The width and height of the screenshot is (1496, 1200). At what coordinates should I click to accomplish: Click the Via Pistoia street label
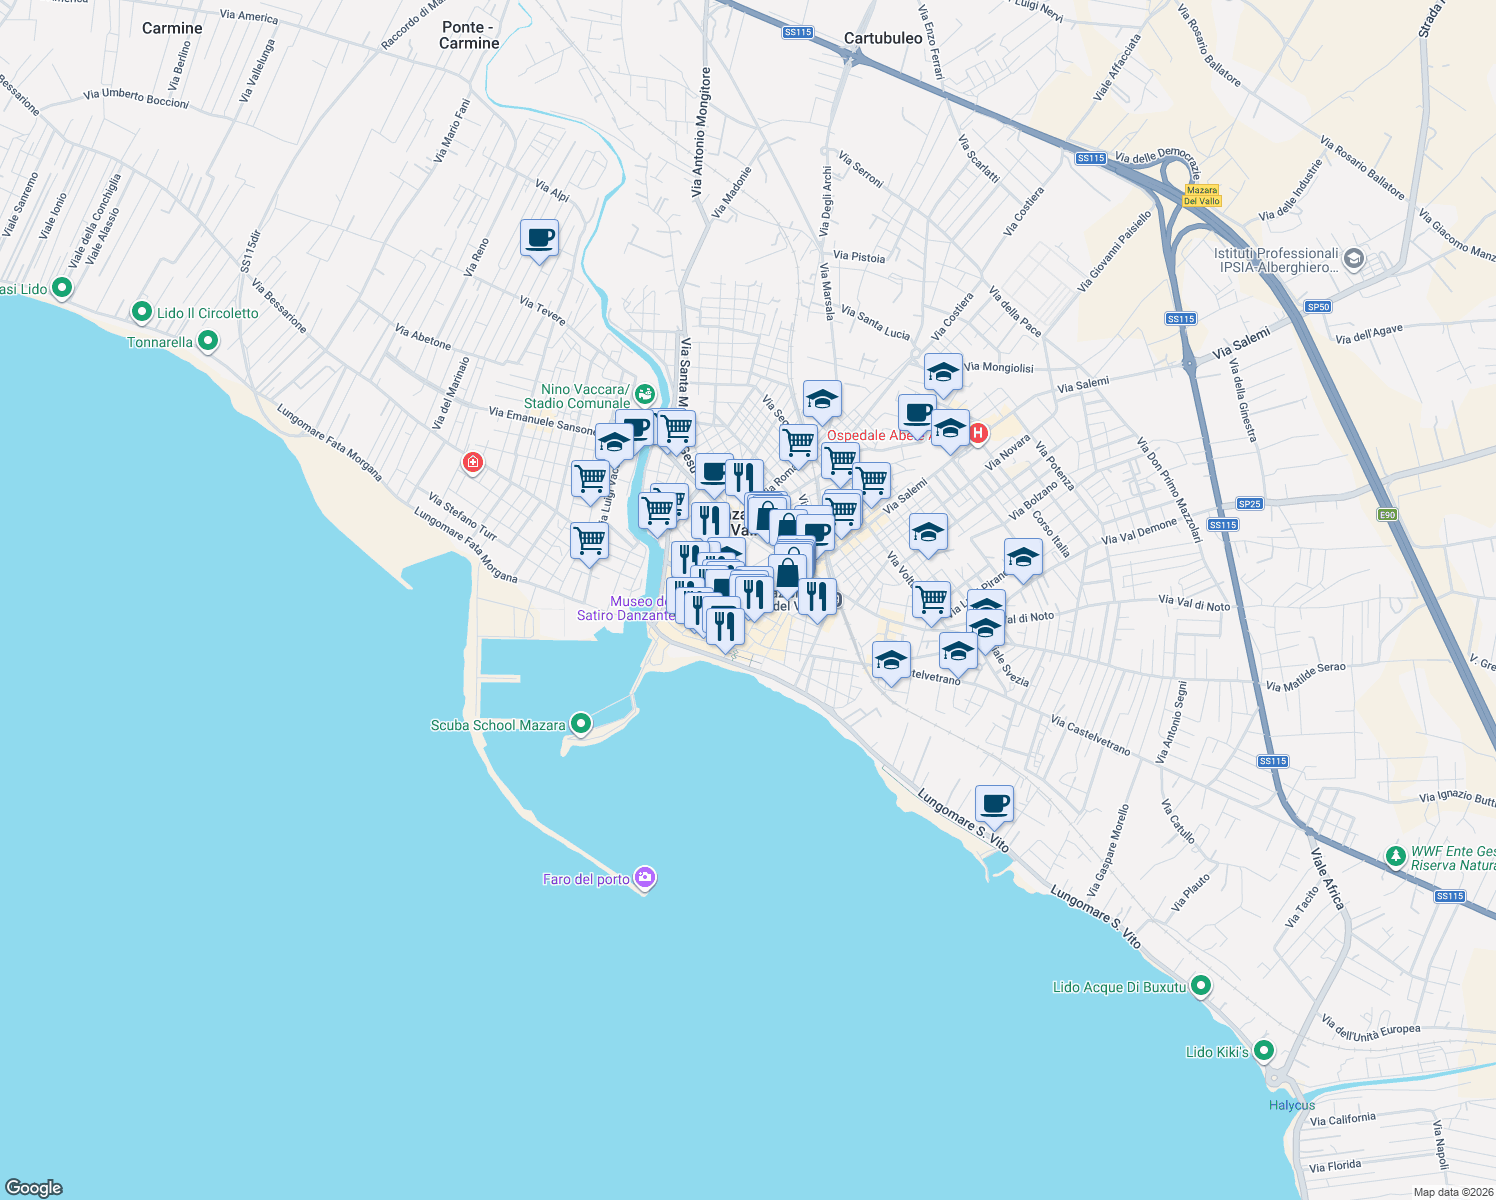click(x=859, y=257)
